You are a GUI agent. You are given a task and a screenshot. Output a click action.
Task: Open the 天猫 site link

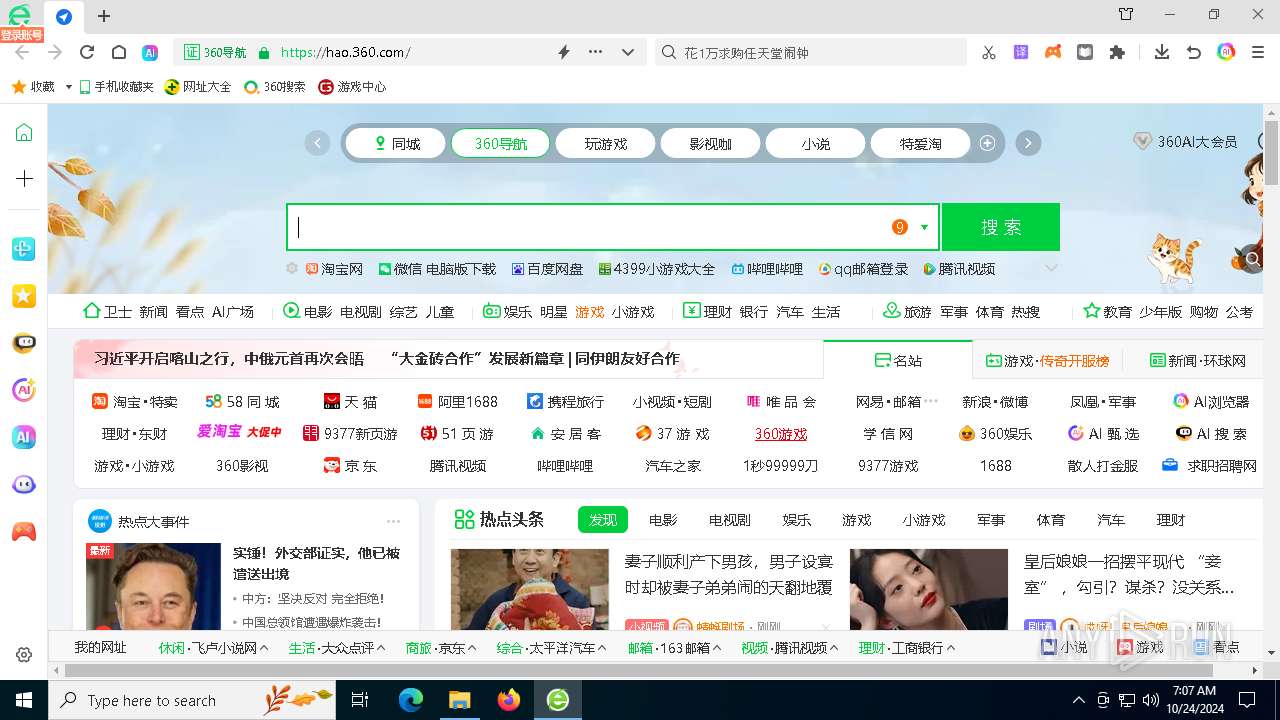[351, 402]
